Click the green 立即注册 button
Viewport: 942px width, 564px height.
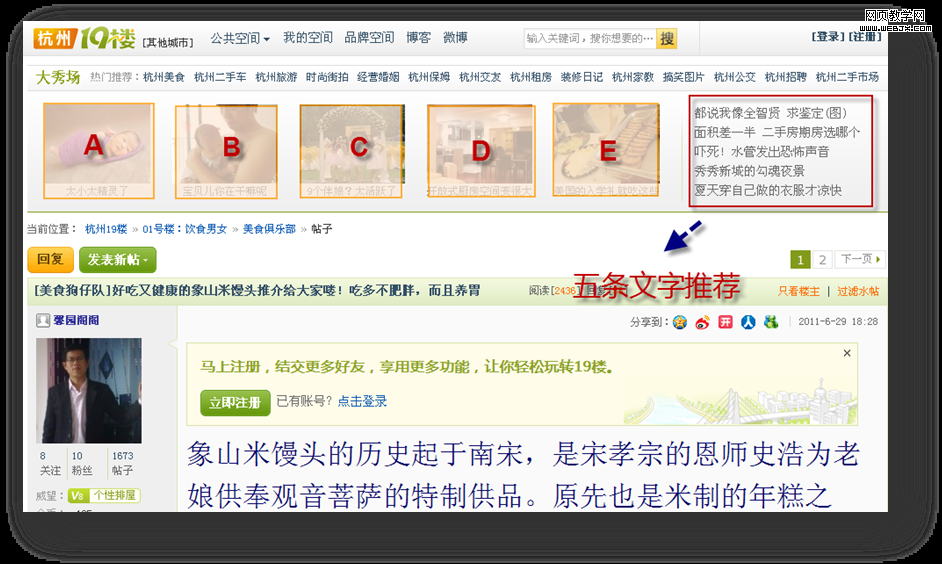pos(235,402)
